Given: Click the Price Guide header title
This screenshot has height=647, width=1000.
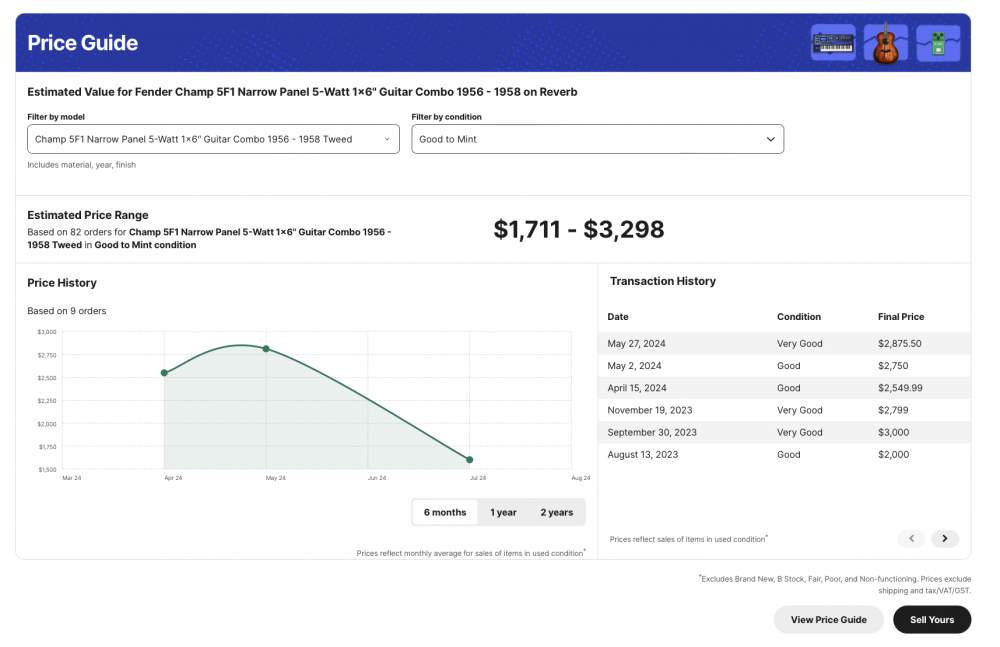Looking at the screenshot, I should pos(83,43).
